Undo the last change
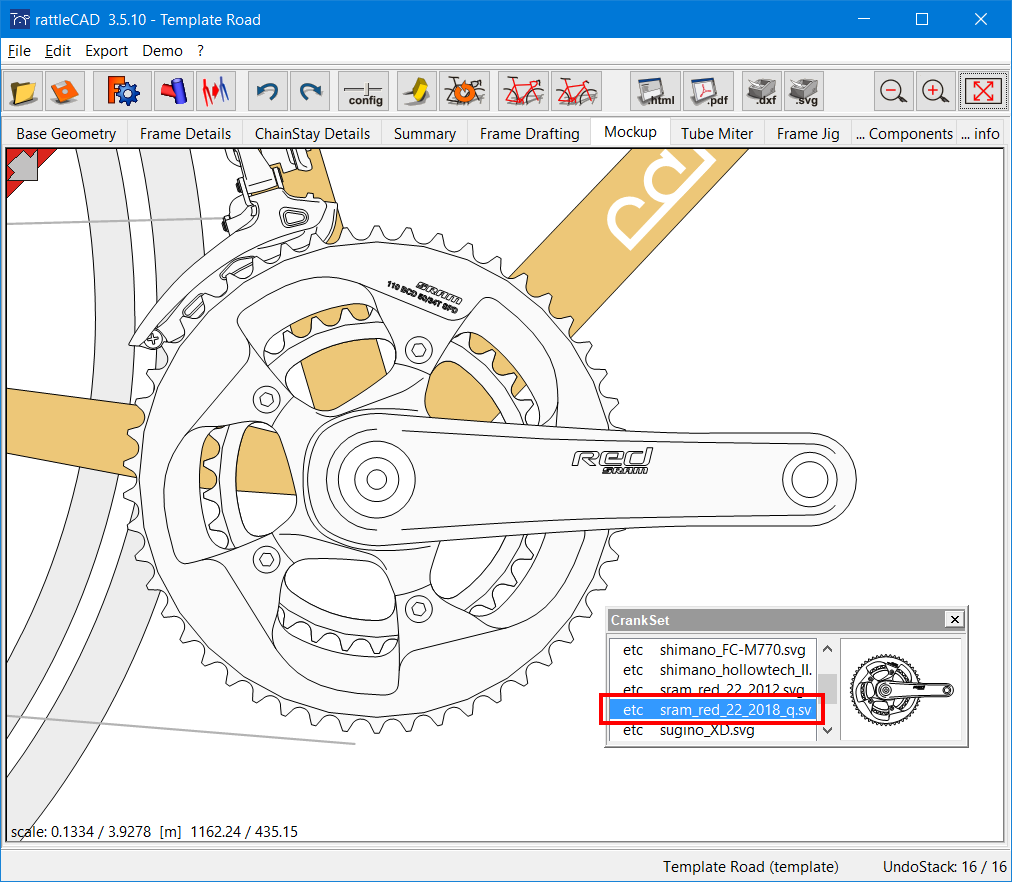Image resolution: width=1012 pixels, height=882 pixels. click(x=267, y=91)
